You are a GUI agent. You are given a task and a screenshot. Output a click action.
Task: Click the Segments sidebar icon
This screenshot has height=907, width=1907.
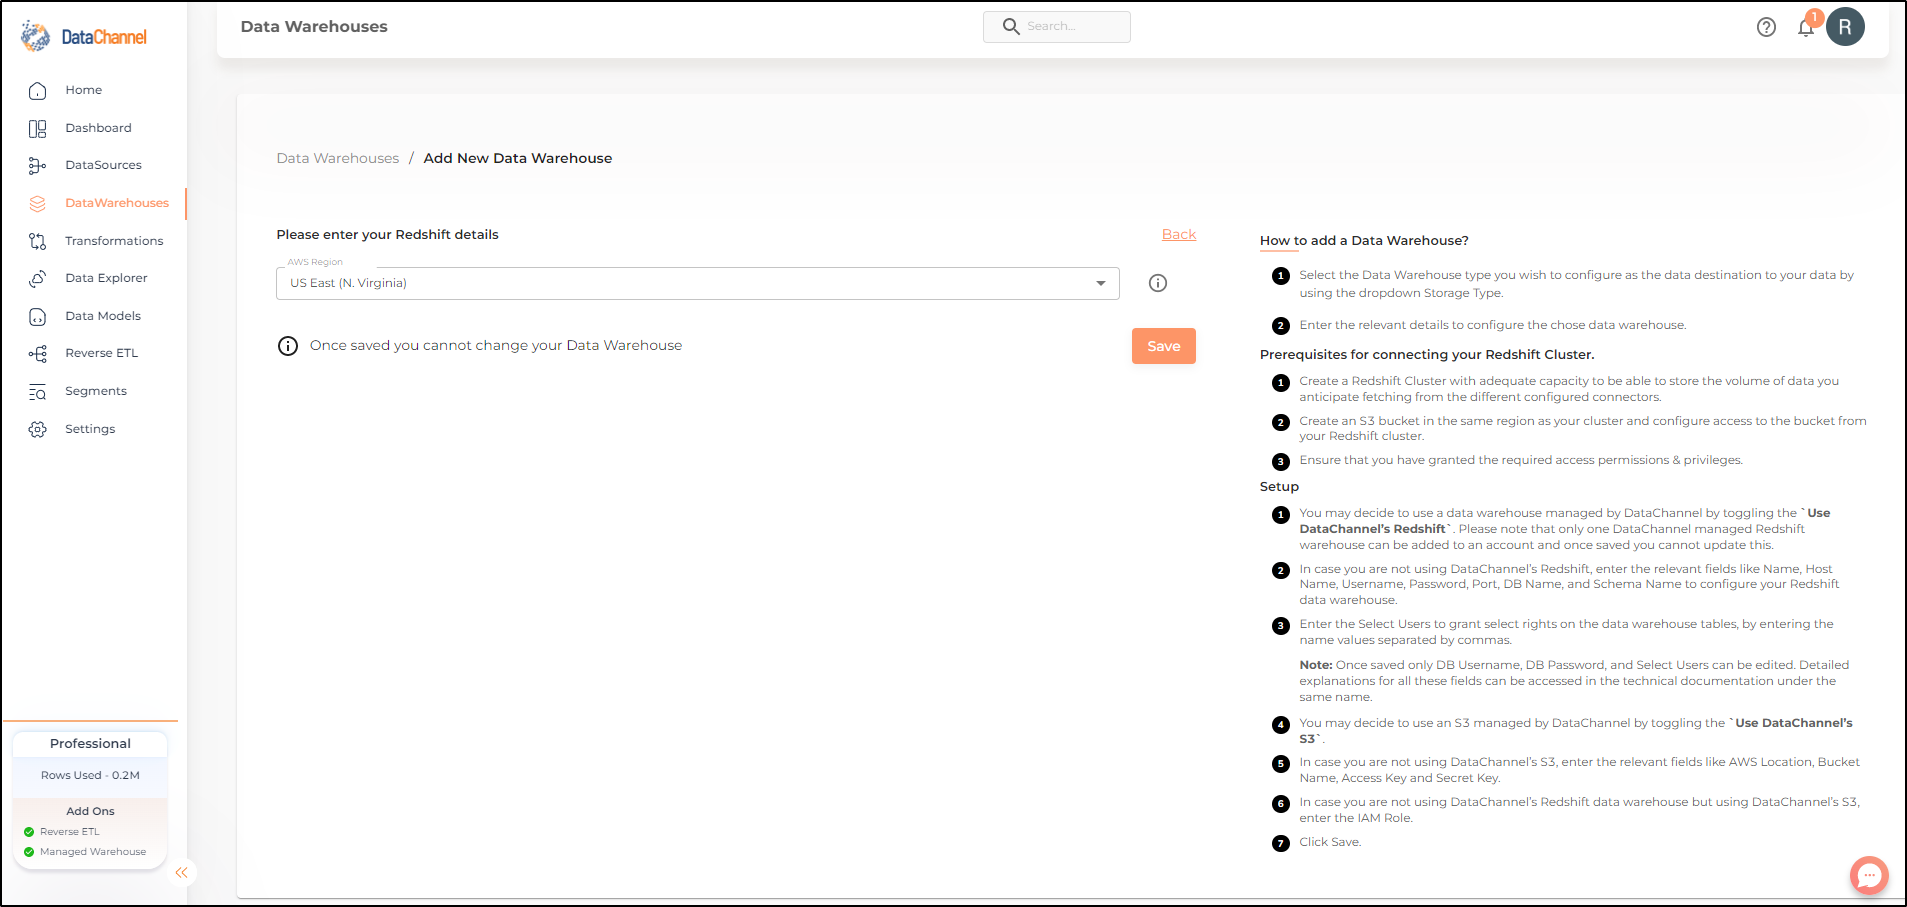pos(38,392)
